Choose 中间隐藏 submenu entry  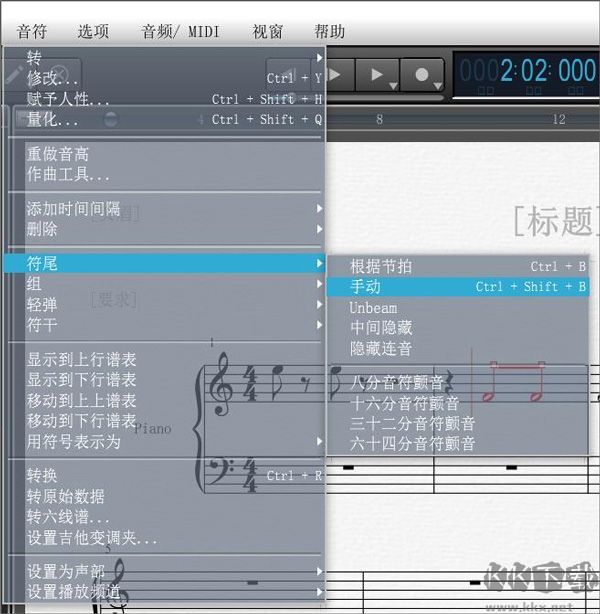[458, 328]
